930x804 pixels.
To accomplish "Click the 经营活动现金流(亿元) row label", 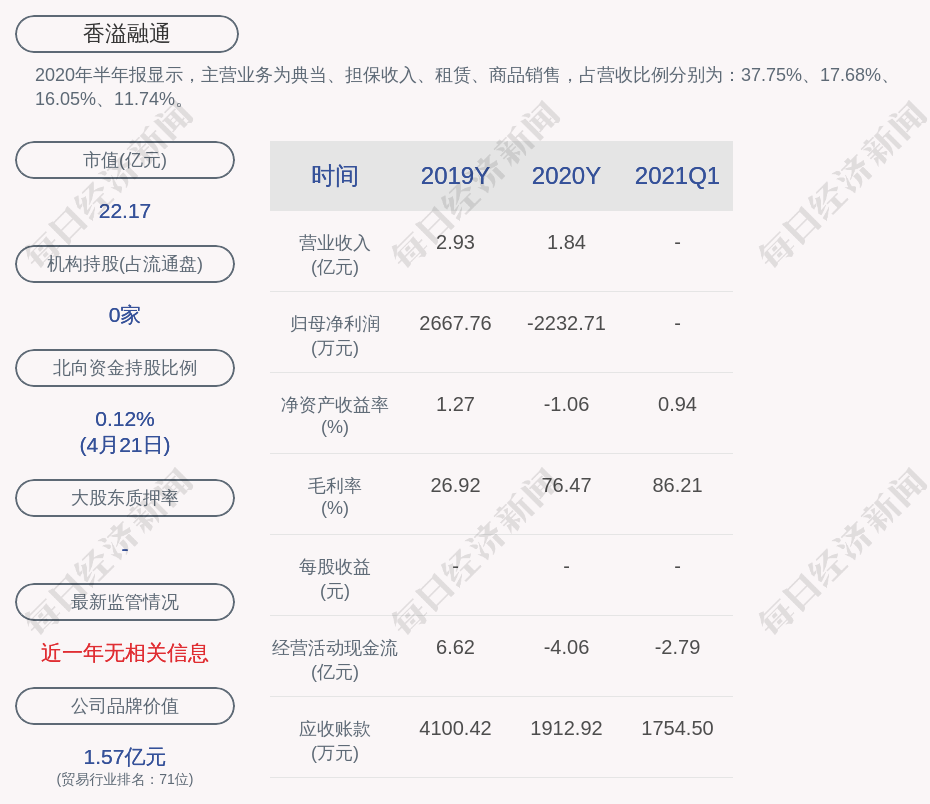I will tap(335, 659).
